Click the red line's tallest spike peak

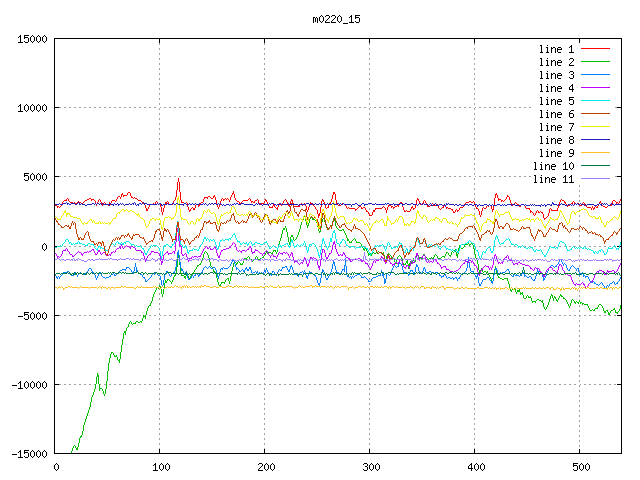(x=178, y=179)
